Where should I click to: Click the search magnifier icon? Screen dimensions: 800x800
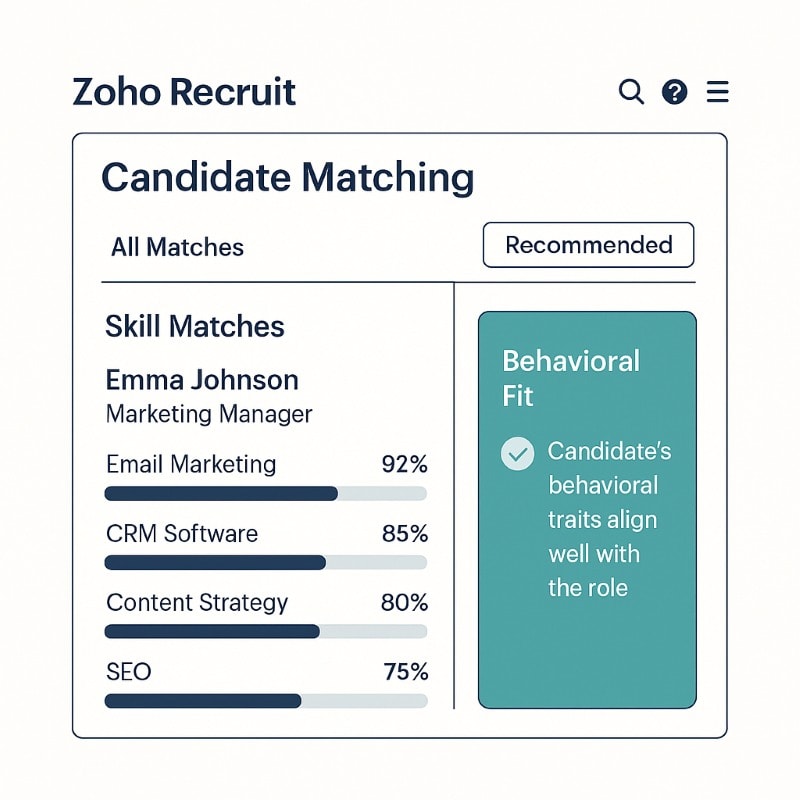pyautogui.click(x=631, y=92)
